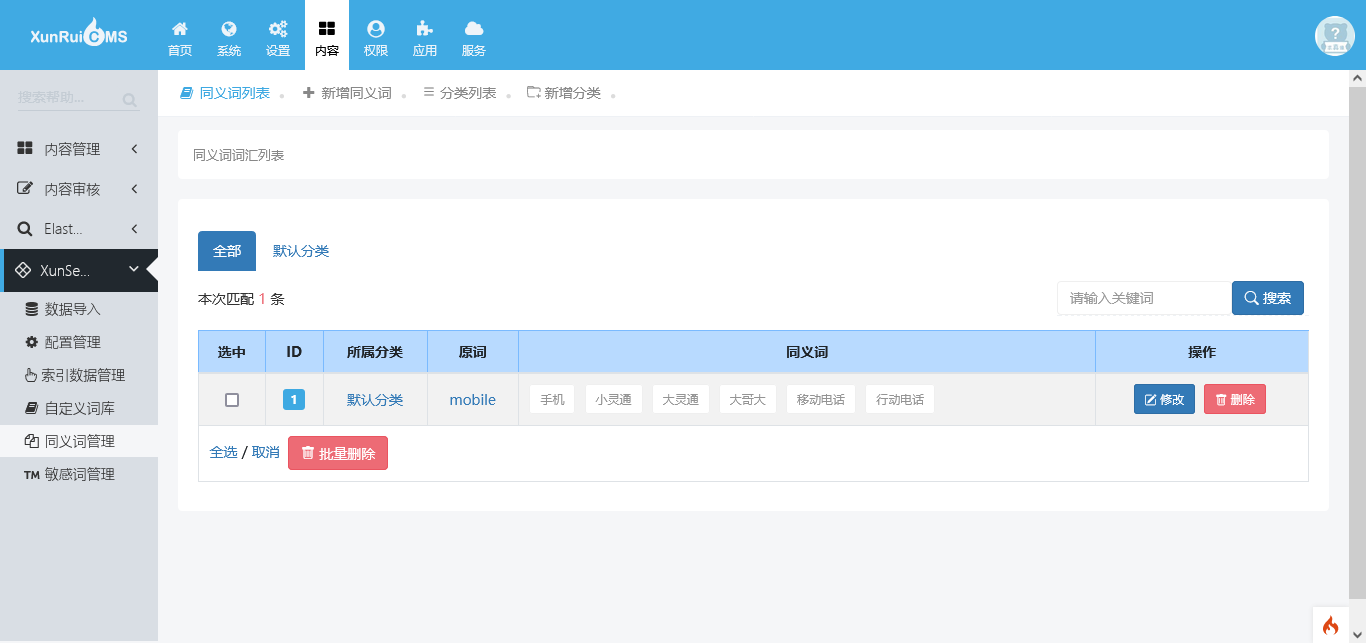Open the 新增分类 tab
Viewport: 1366px width, 643px height.
pos(564,93)
